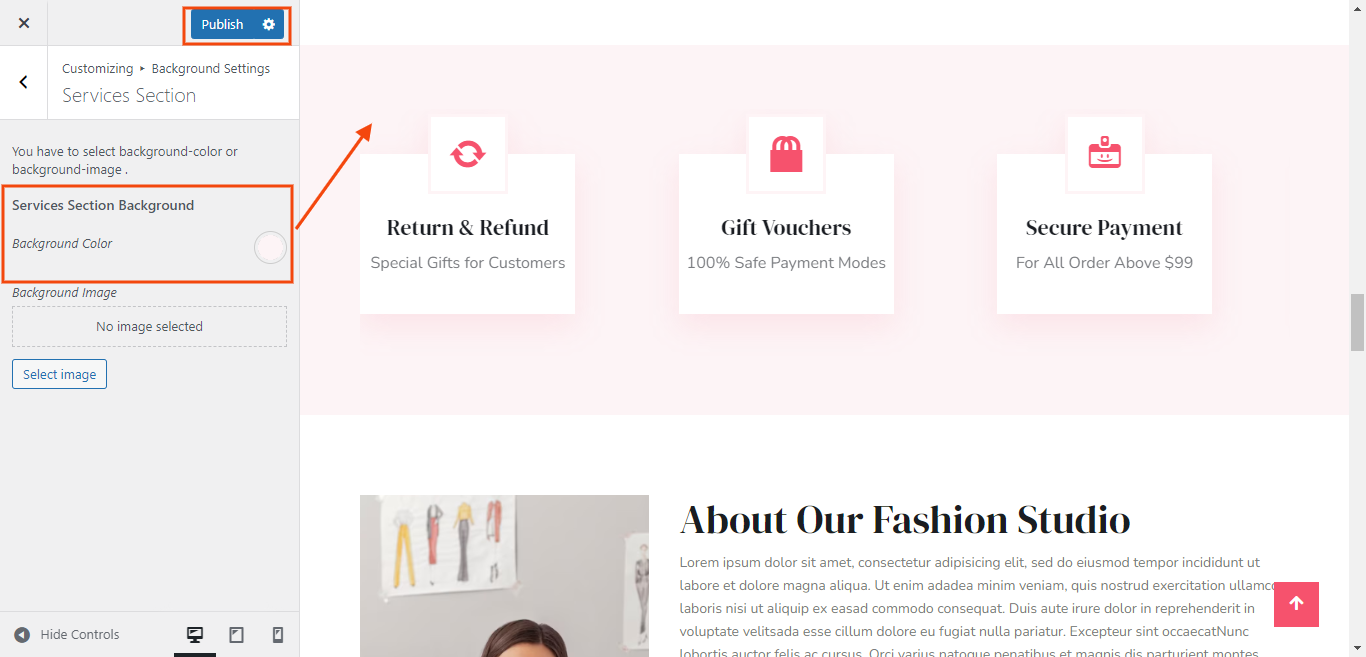Viewport: 1366px width, 657px height.
Task: Click the No image selected placeholder
Action: click(149, 327)
